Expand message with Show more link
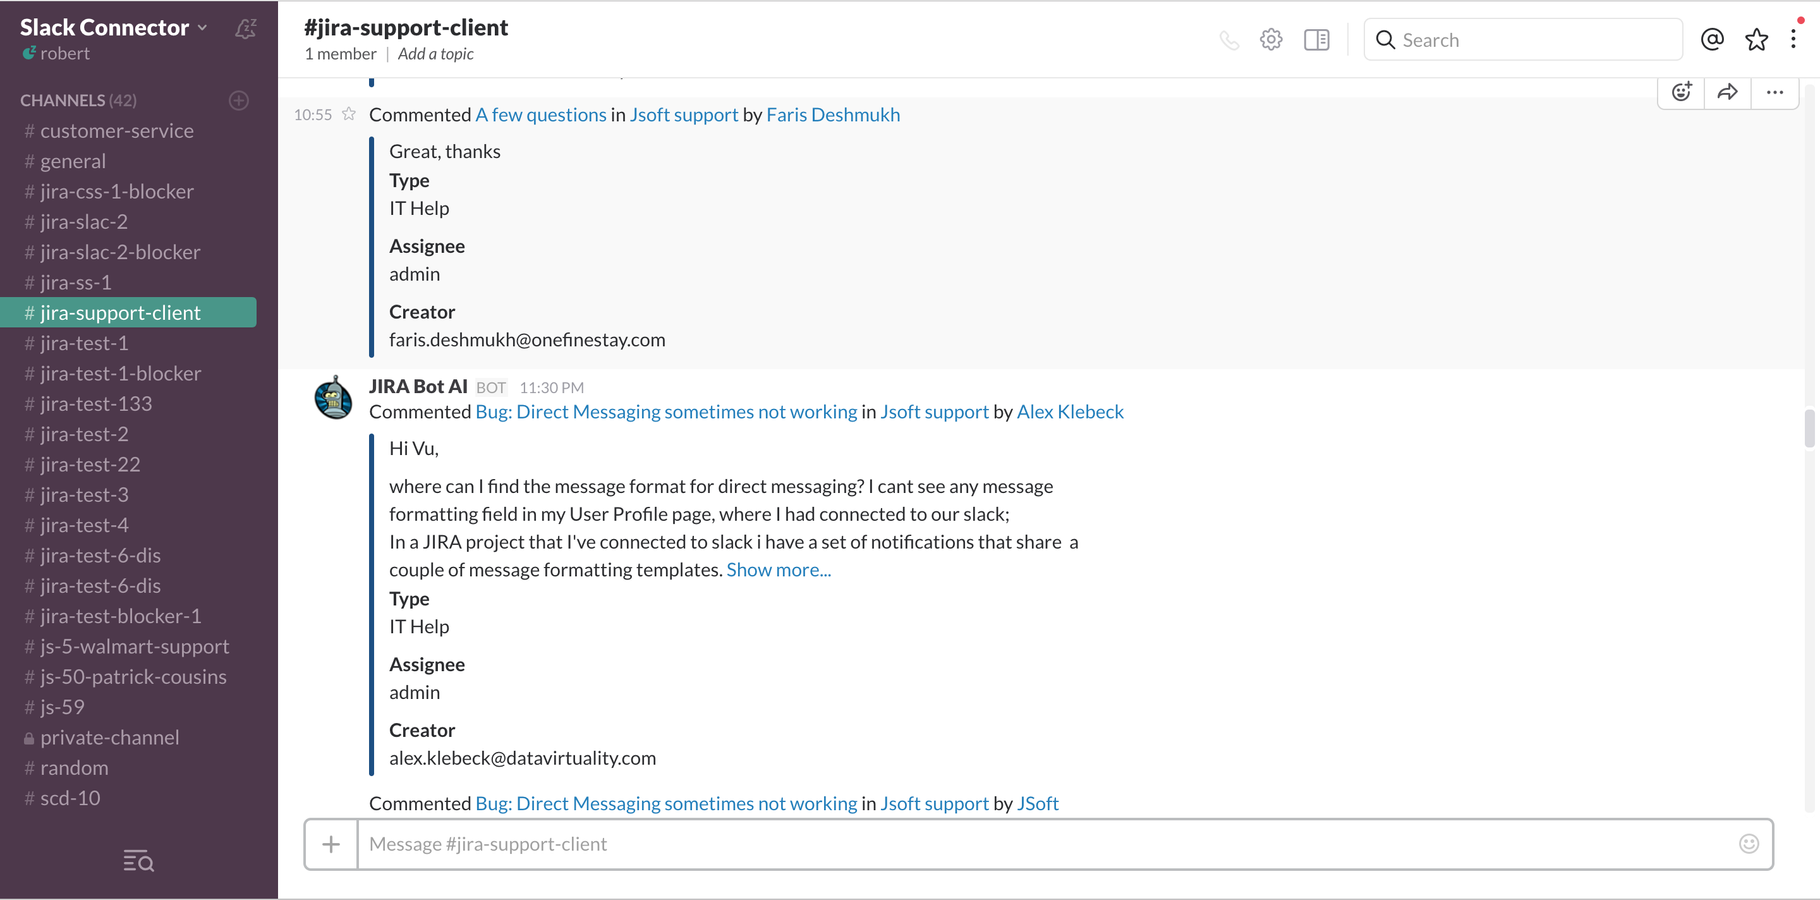 (779, 570)
